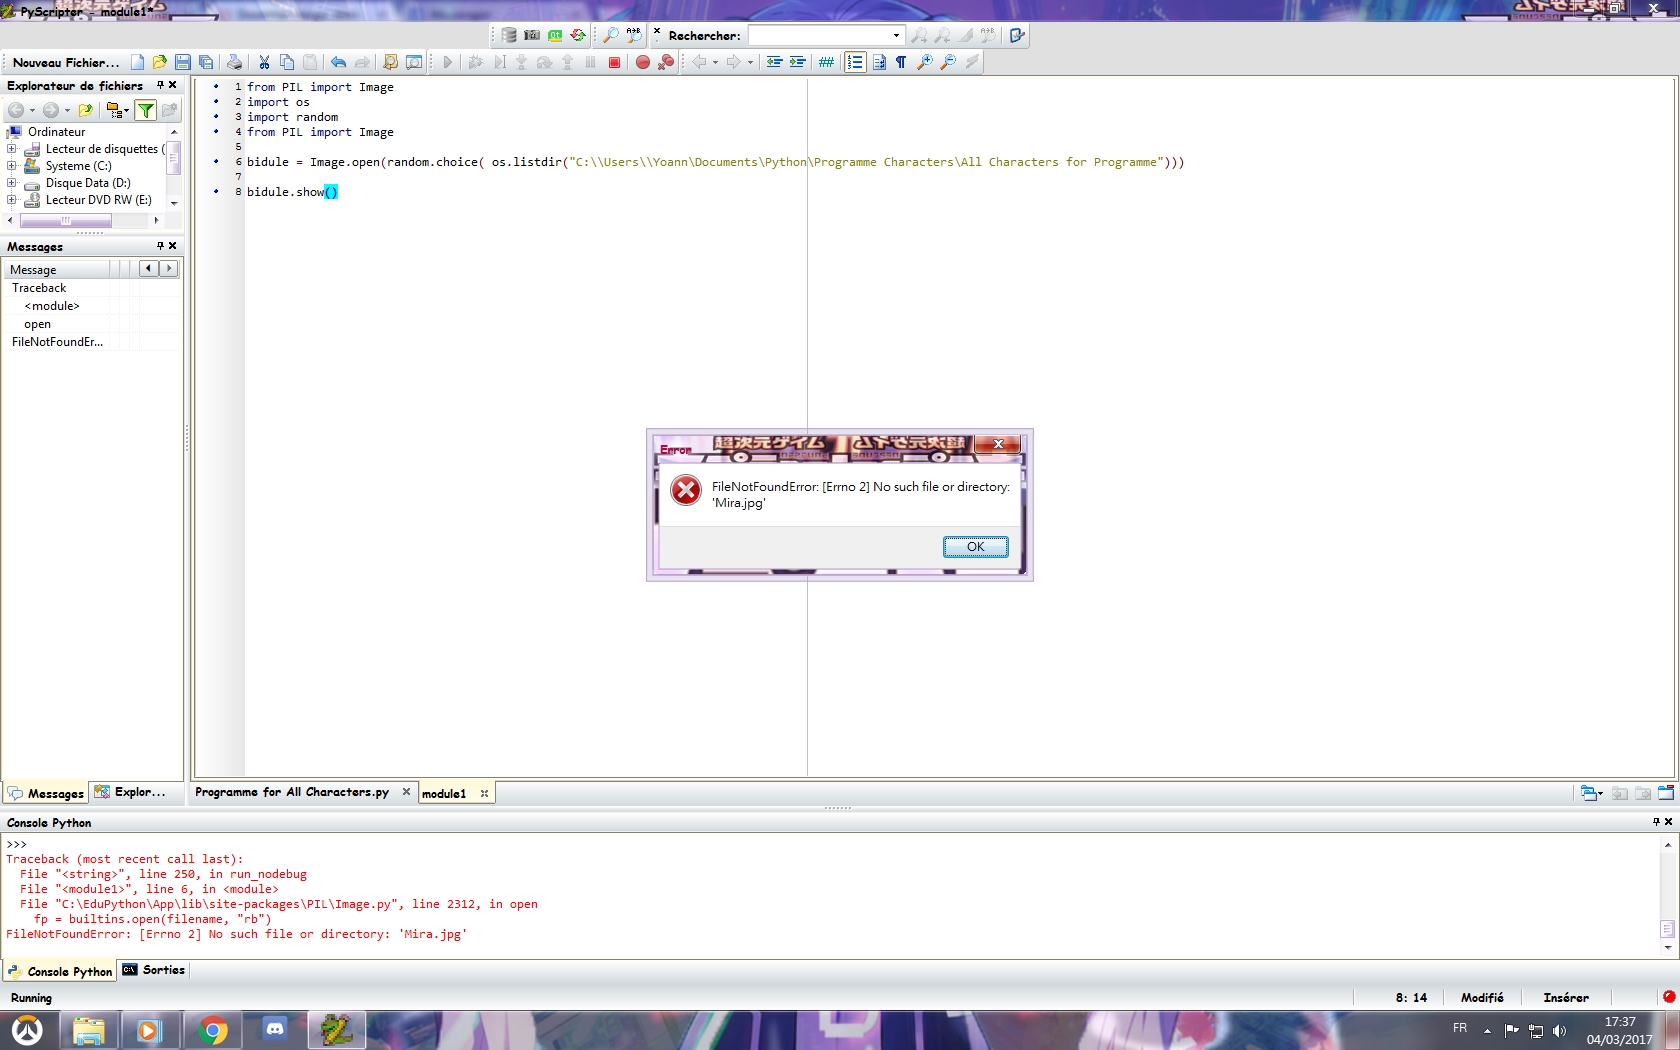Viewport: 1680px width, 1050px height.
Task: Switch to Programme for All Characters.py tab
Action: 291,792
